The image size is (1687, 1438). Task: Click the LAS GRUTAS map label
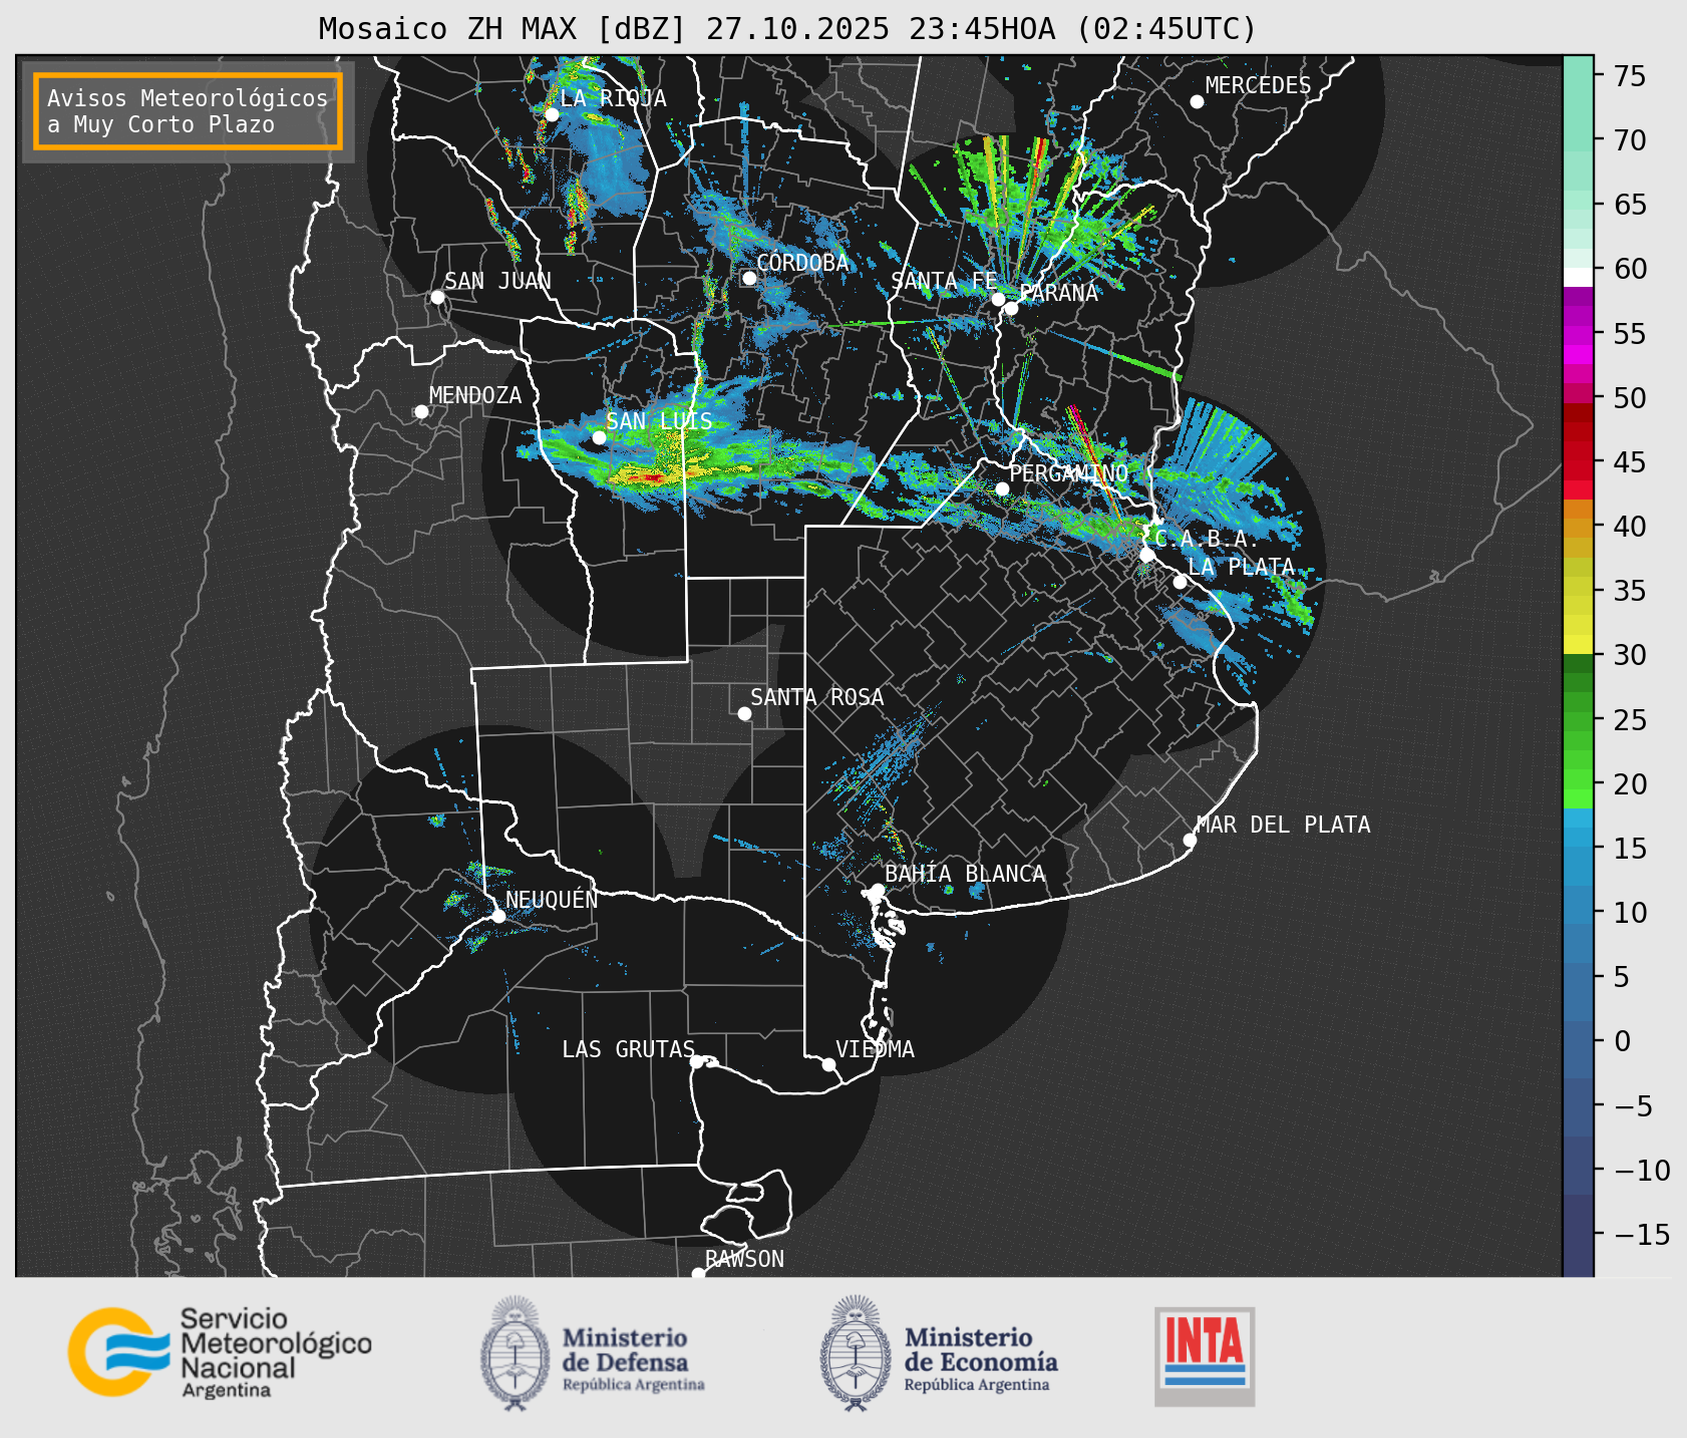point(628,1050)
